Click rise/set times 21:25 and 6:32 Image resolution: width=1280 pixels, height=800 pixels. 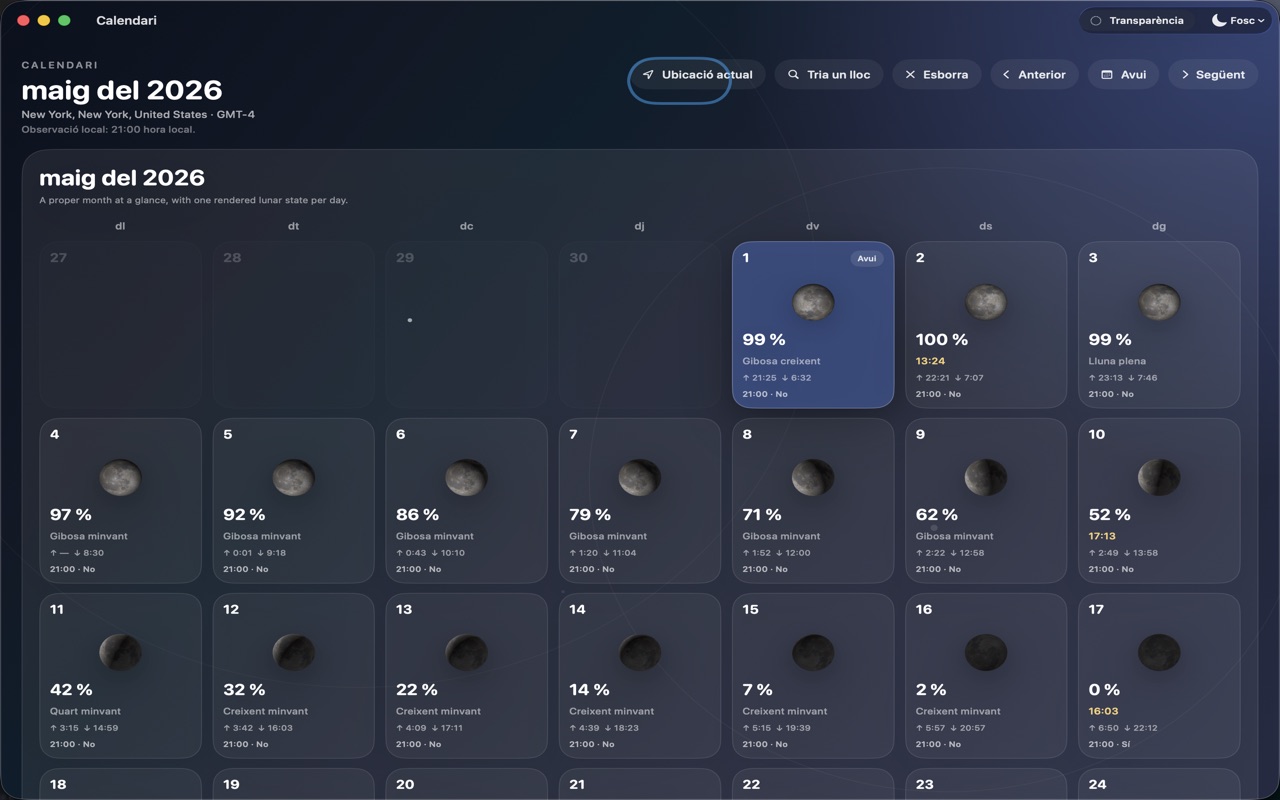[777, 378]
